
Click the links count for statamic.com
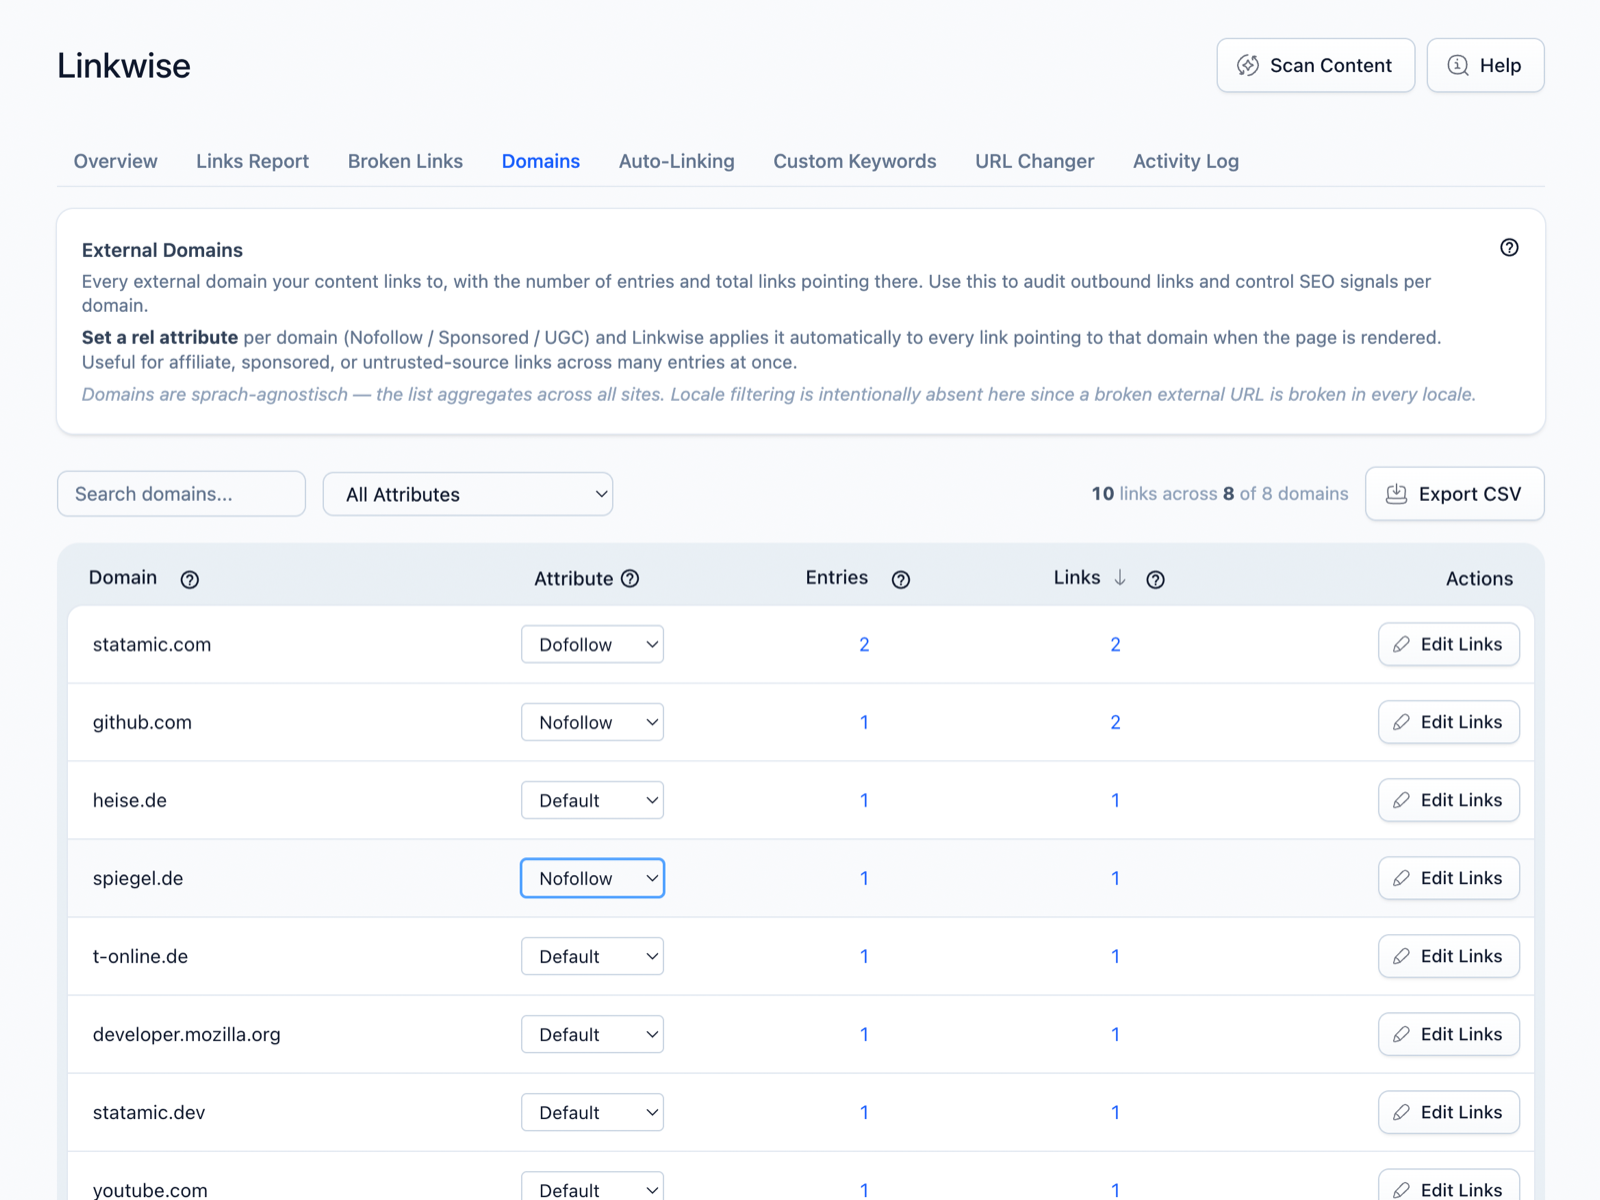[1115, 645]
